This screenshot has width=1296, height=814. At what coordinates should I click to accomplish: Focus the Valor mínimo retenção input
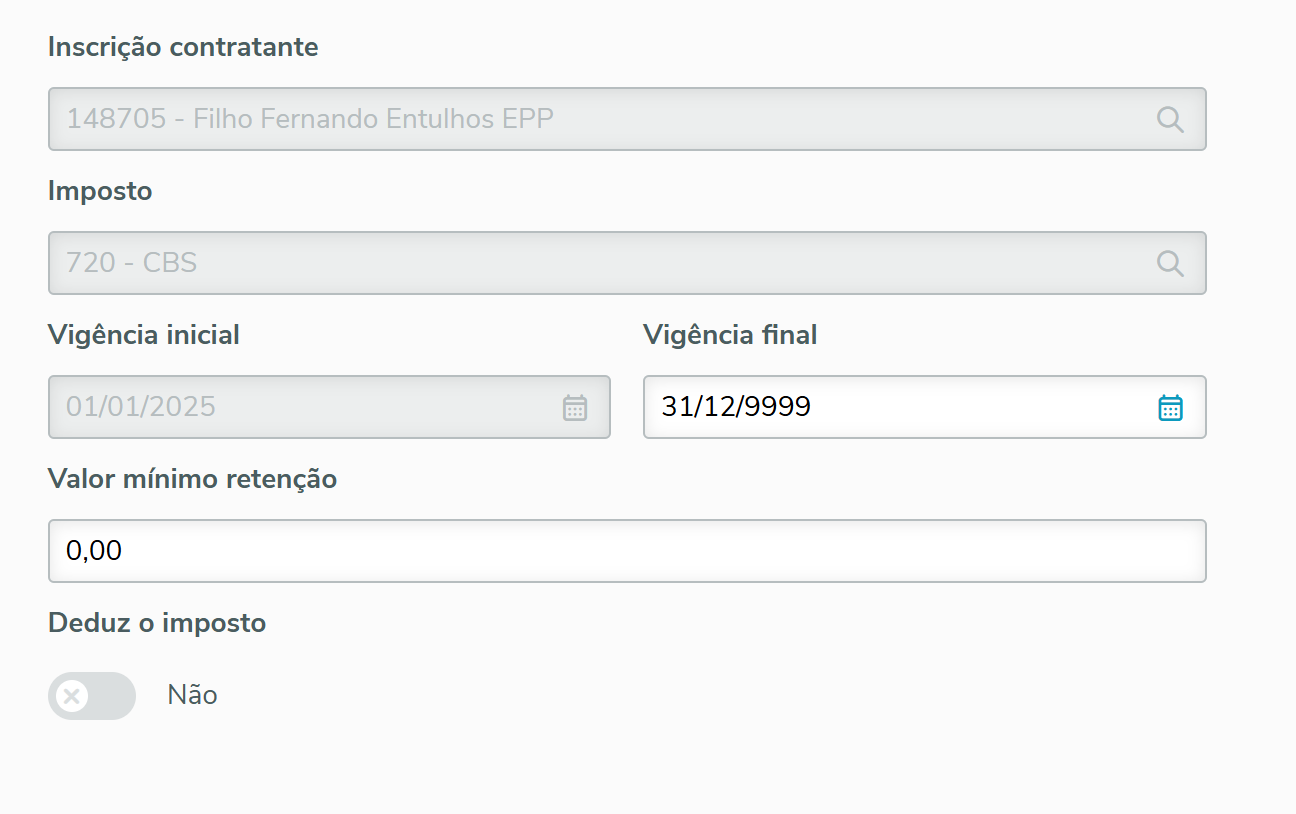click(626, 551)
